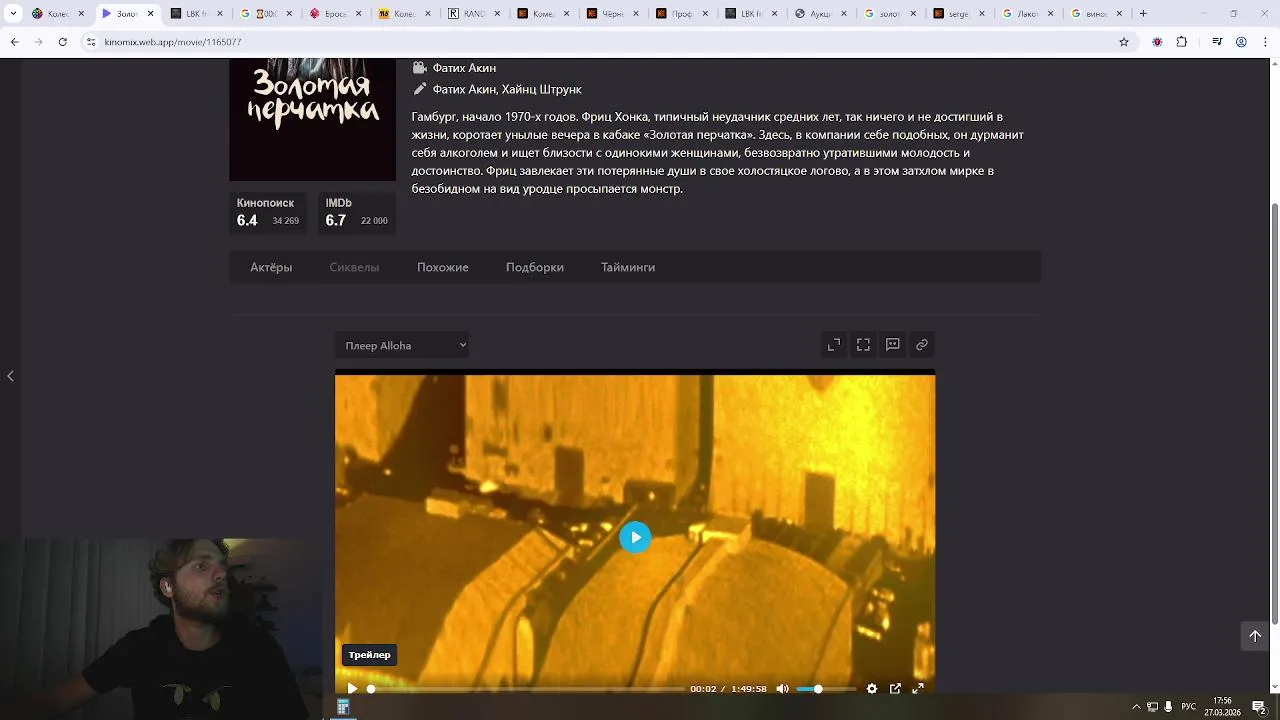The image size is (1280, 720).
Task: Click the calculator app taskbar icon
Action: click(343, 707)
